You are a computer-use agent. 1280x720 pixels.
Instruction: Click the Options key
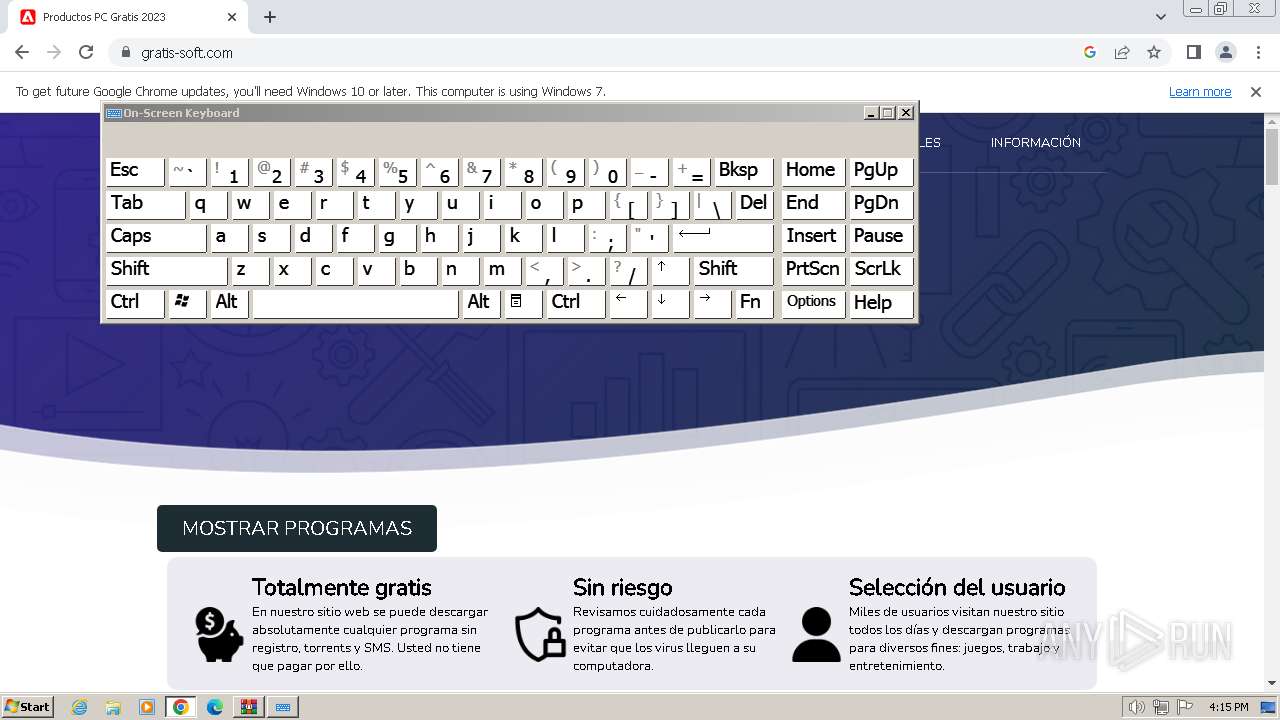click(x=813, y=303)
